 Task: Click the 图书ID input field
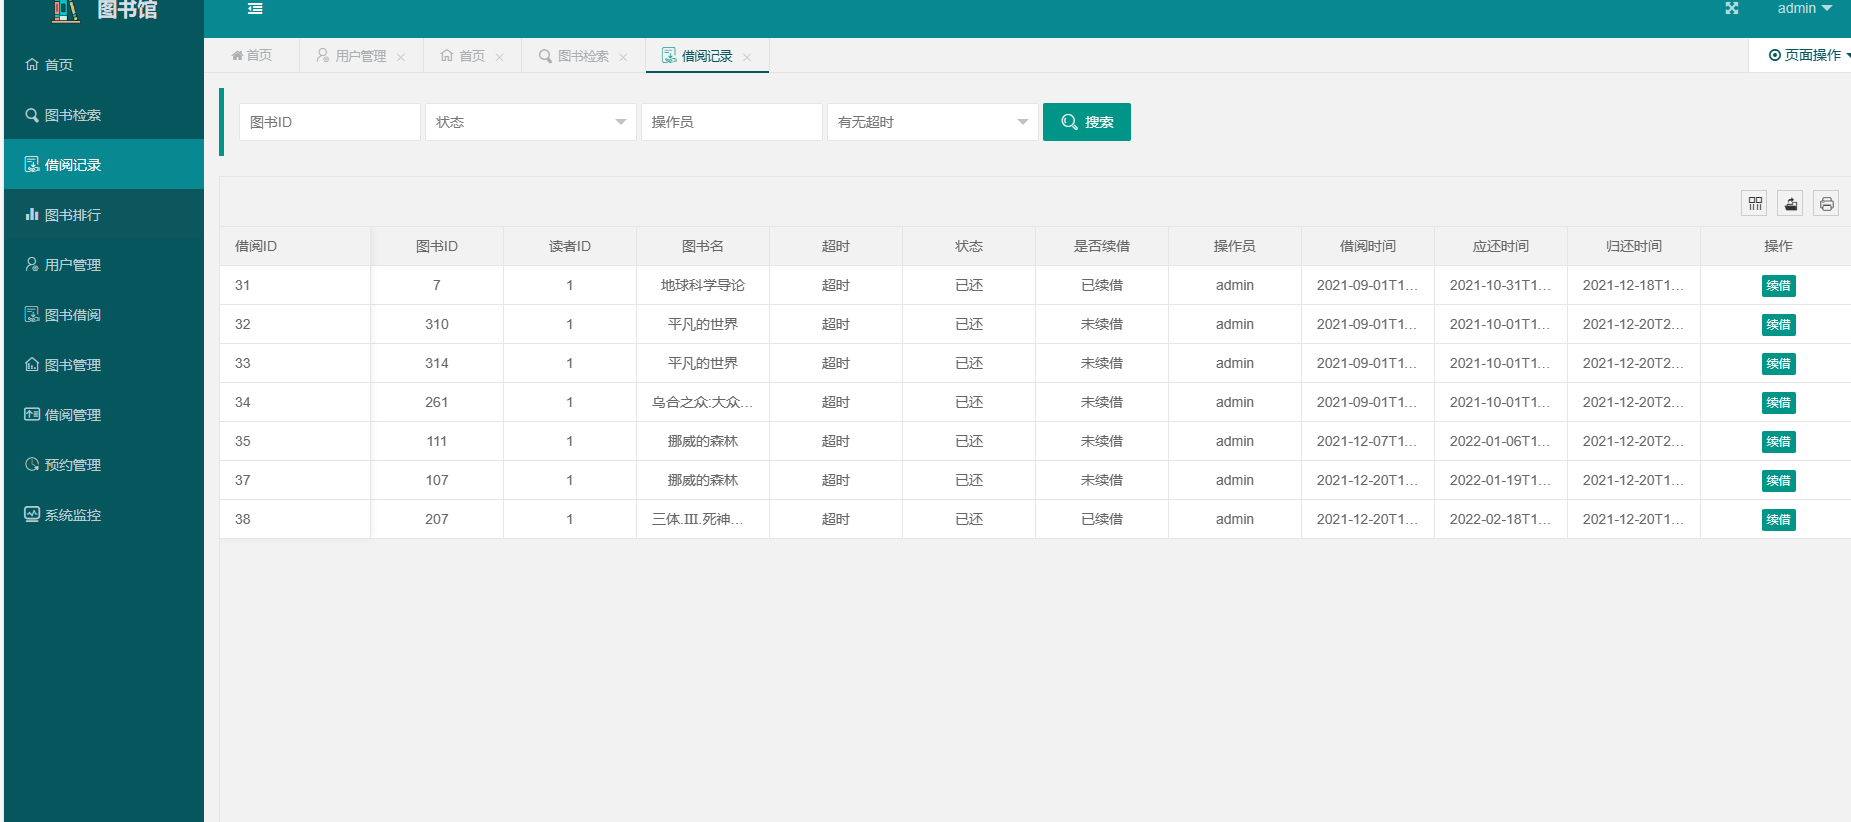coord(330,122)
